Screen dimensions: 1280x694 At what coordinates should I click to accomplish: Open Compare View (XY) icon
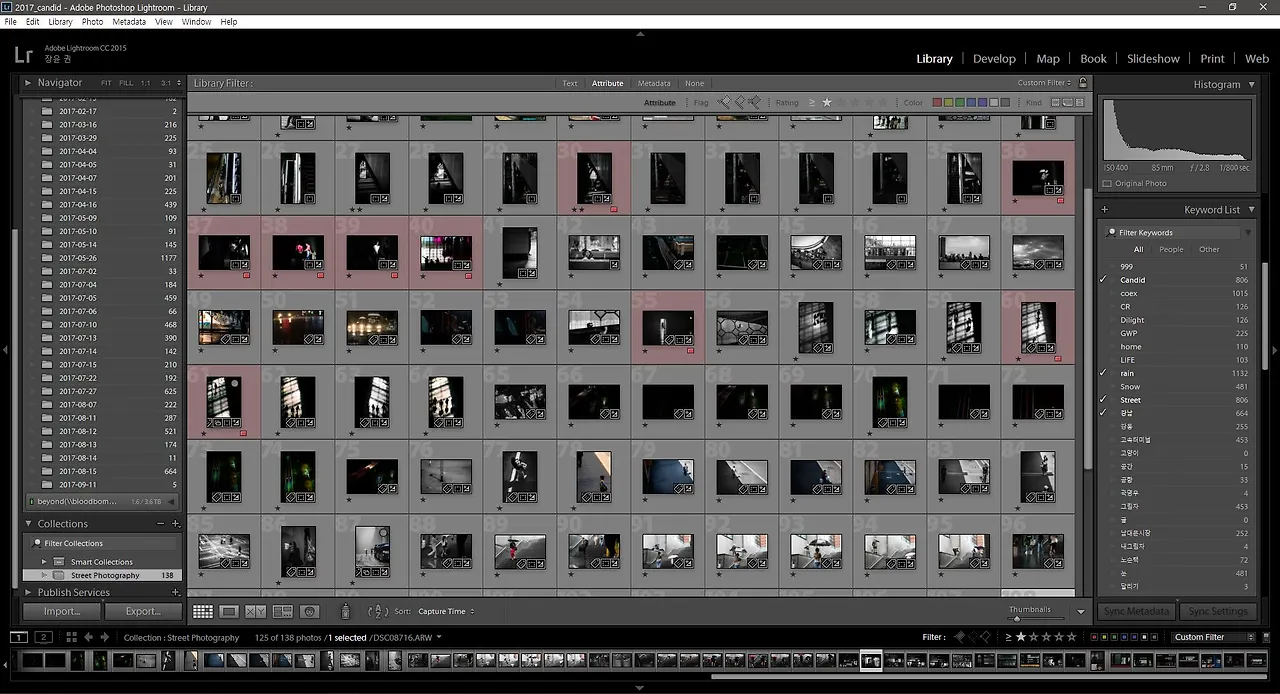(256, 611)
